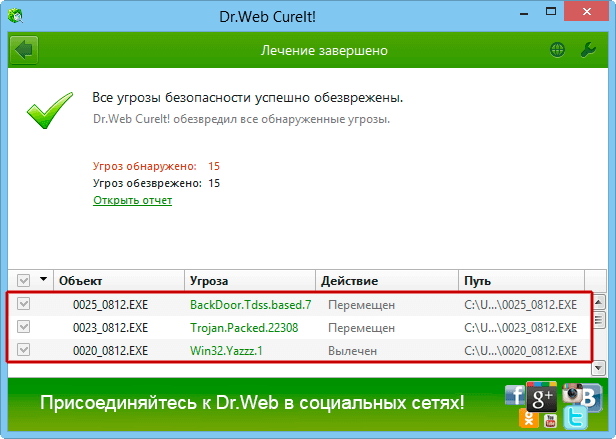
Task: Open the Odnoklassniki orange icon
Action: (x=528, y=418)
